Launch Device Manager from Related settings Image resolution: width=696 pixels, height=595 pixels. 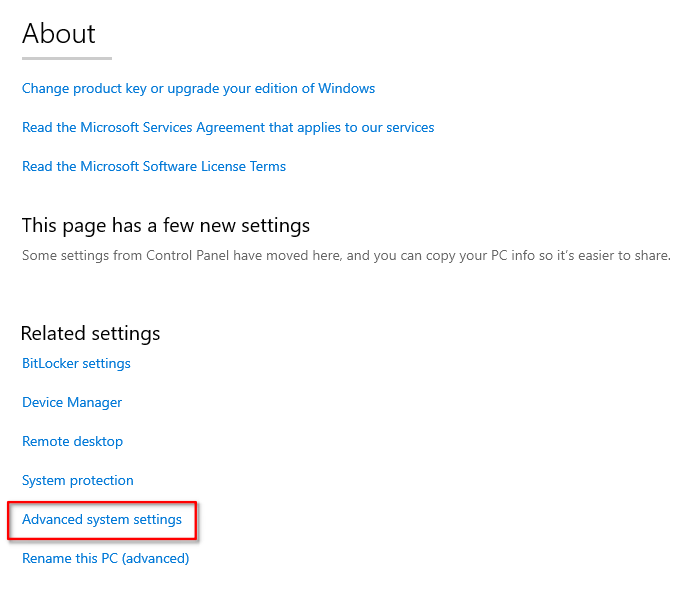tap(72, 403)
